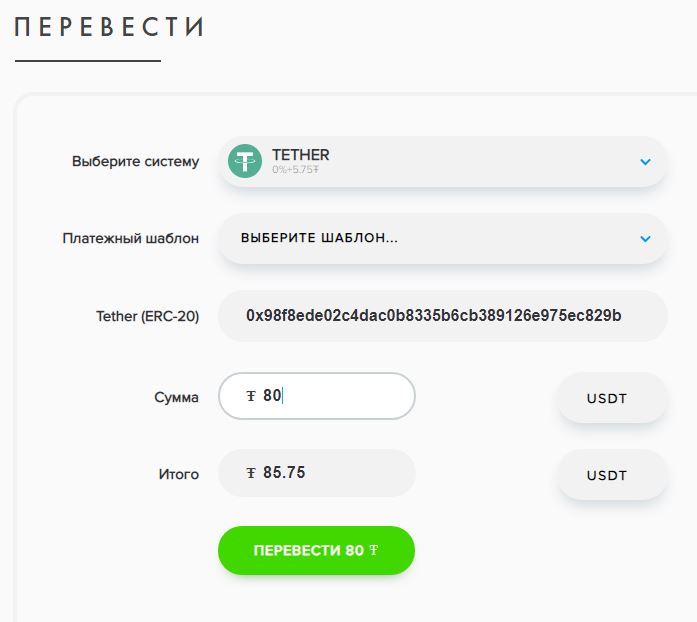Open the TETHER payment system dropdown
This screenshot has width=697, height=622.
click(442, 161)
